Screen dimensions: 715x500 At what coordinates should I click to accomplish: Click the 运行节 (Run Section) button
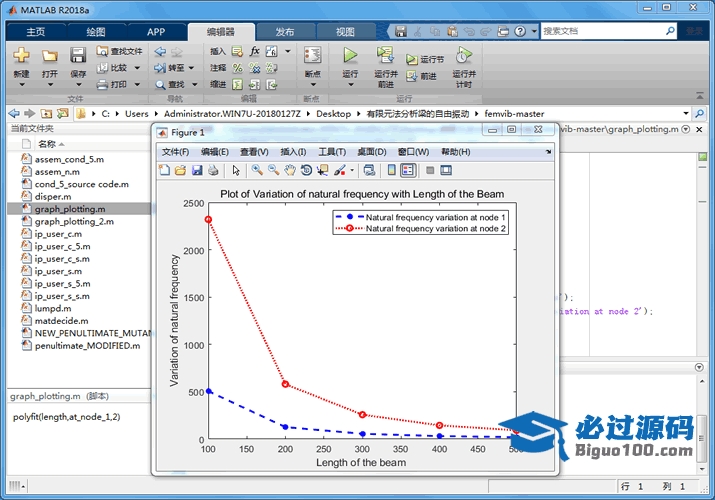[x=425, y=60]
